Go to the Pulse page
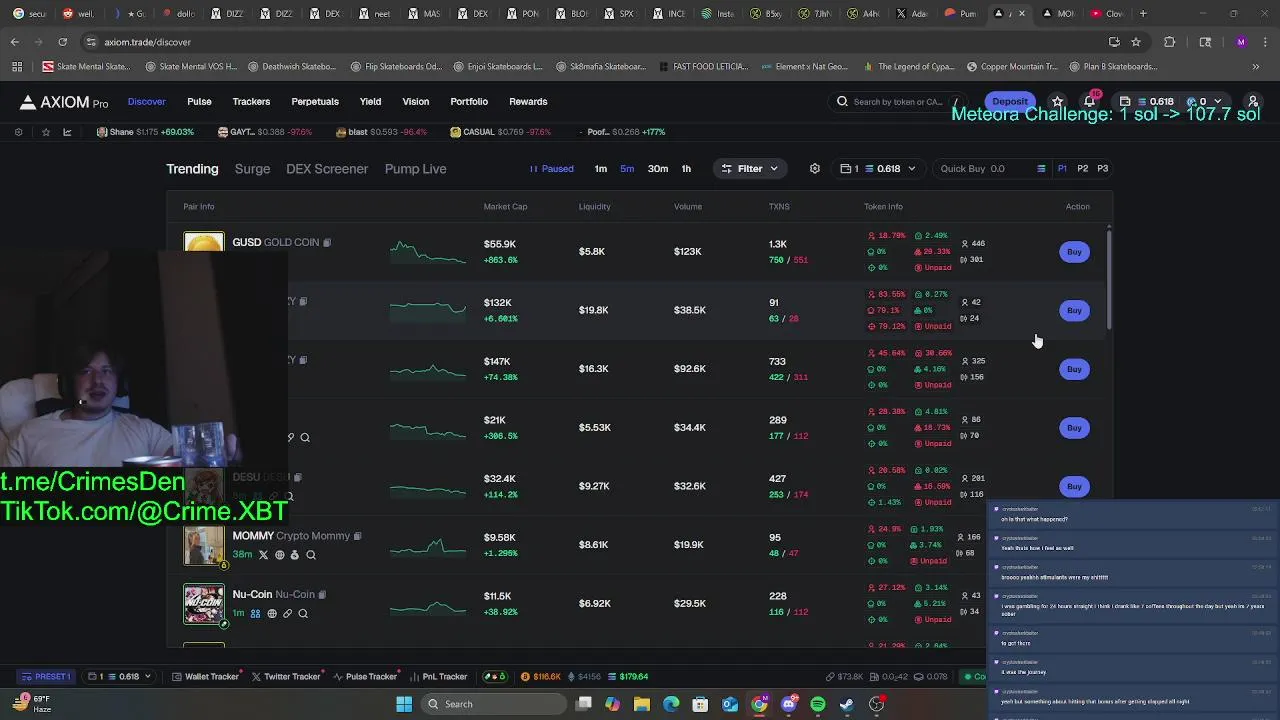 (x=199, y=101)
